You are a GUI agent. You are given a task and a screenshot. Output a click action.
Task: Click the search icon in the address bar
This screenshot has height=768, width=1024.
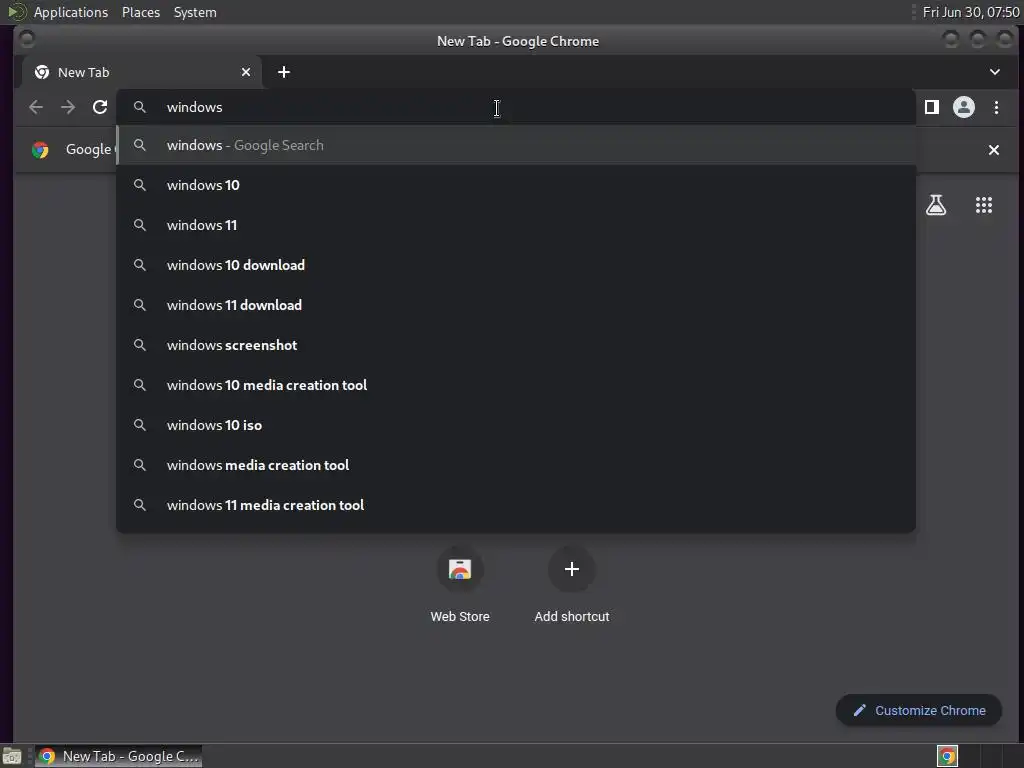pos(140,107)
